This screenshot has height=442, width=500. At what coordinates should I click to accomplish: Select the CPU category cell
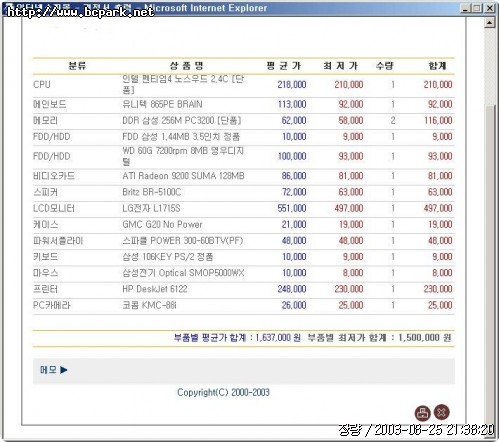tap(42, 85)
